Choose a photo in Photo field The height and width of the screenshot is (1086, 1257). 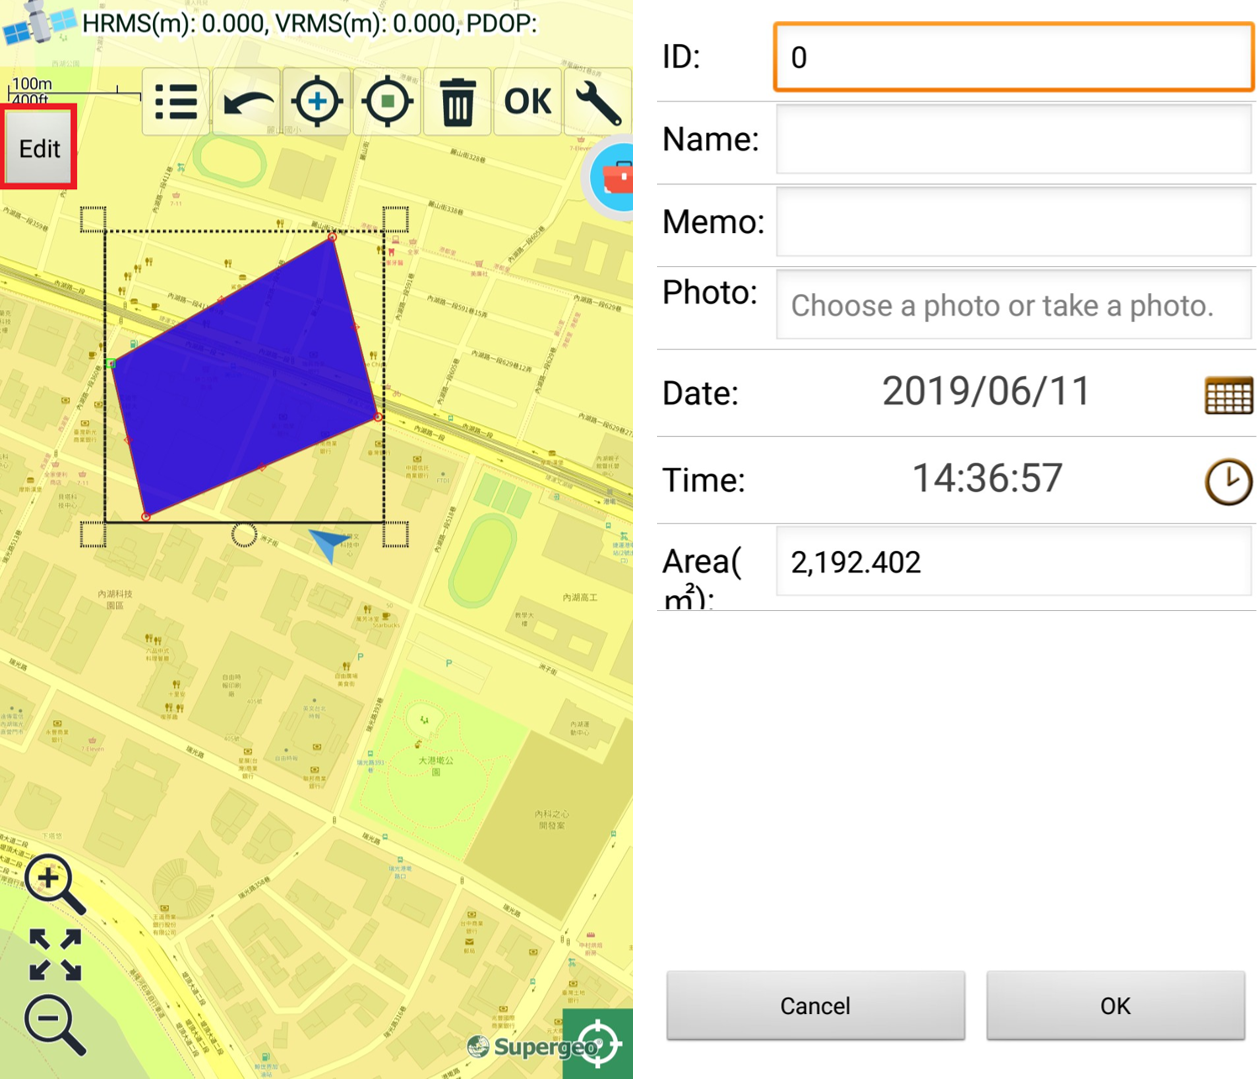[x=1013, y=306]
